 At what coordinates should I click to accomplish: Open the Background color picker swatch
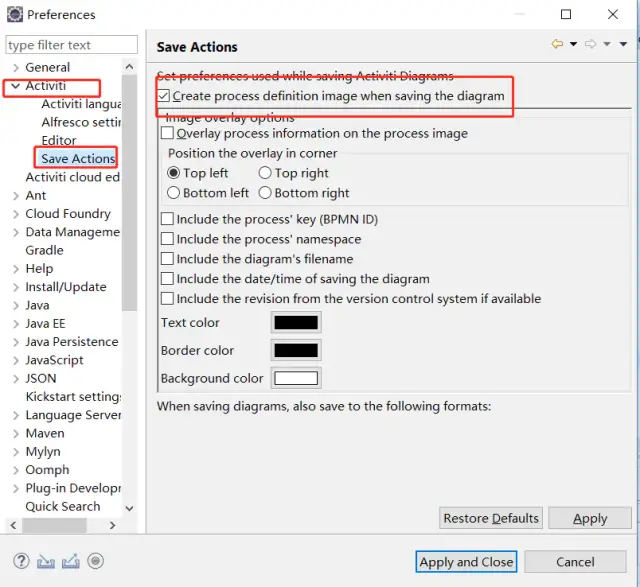296,378
